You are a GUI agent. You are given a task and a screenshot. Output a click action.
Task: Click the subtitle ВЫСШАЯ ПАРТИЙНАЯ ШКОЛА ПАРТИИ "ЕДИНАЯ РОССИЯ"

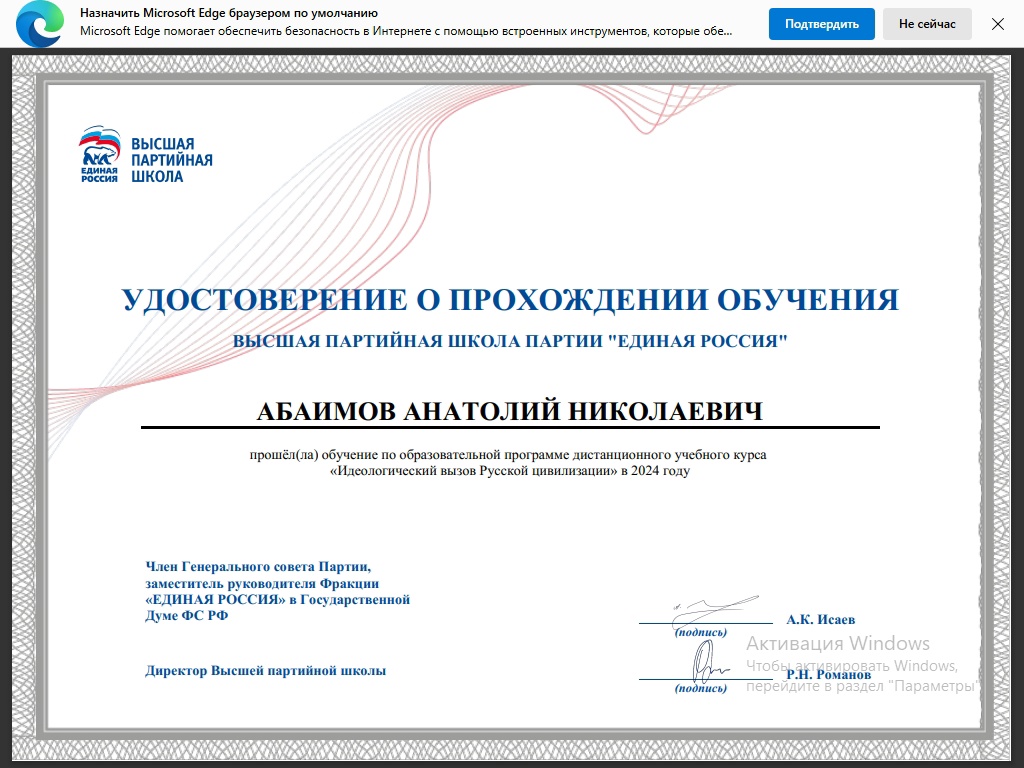(x=510, y=341)
